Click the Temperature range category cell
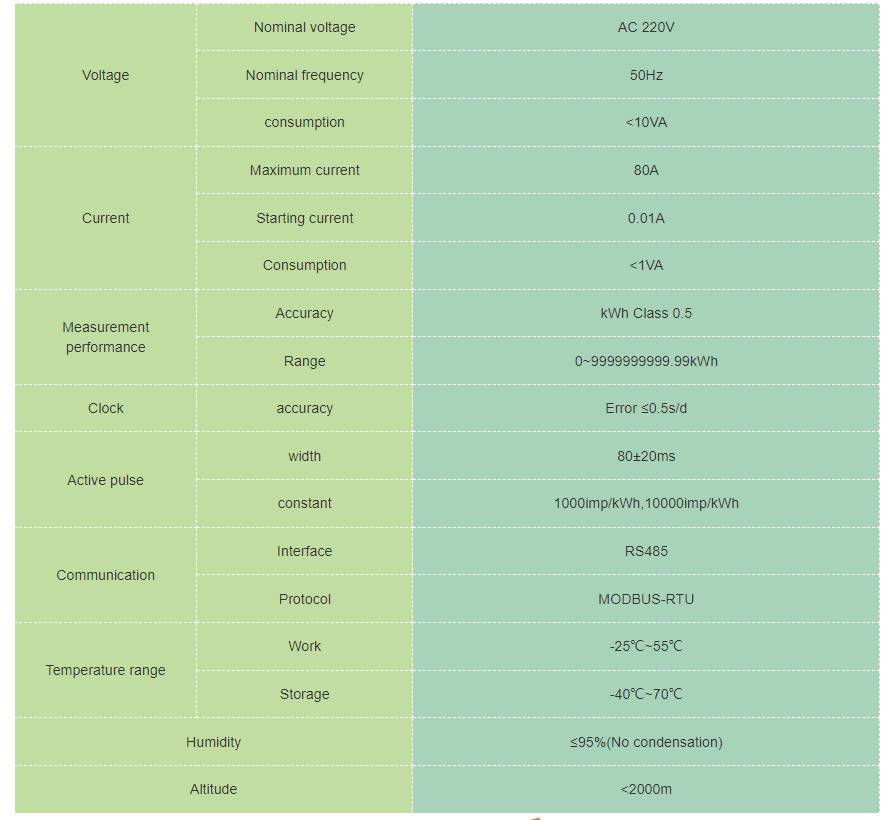The image size is (889, 820). [105, 670]
